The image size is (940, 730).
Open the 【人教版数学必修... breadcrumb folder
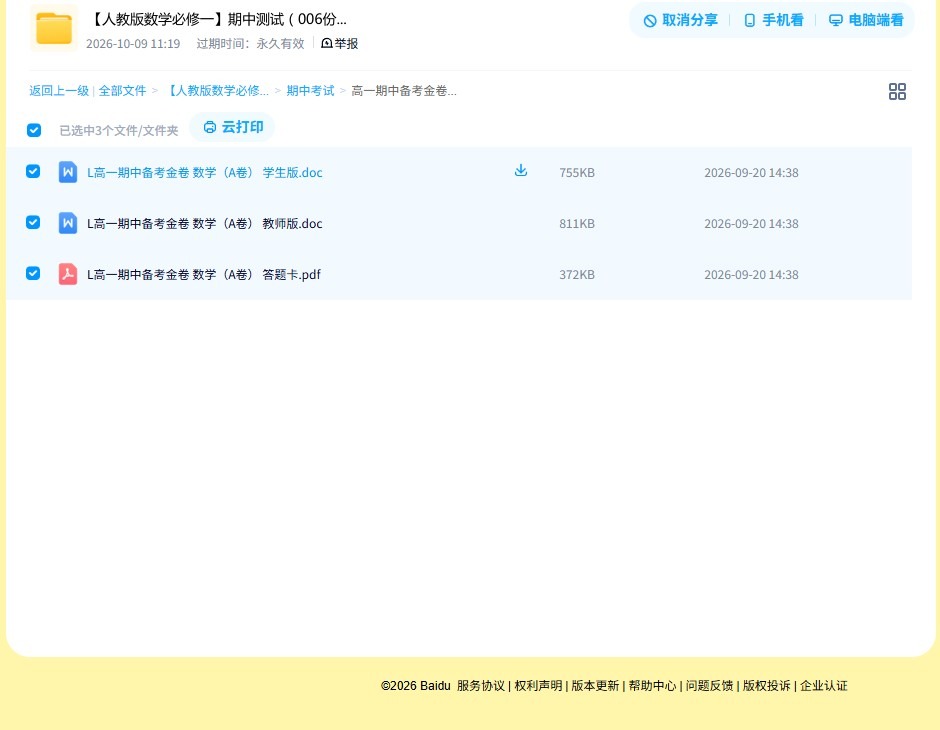pos(216,91)
